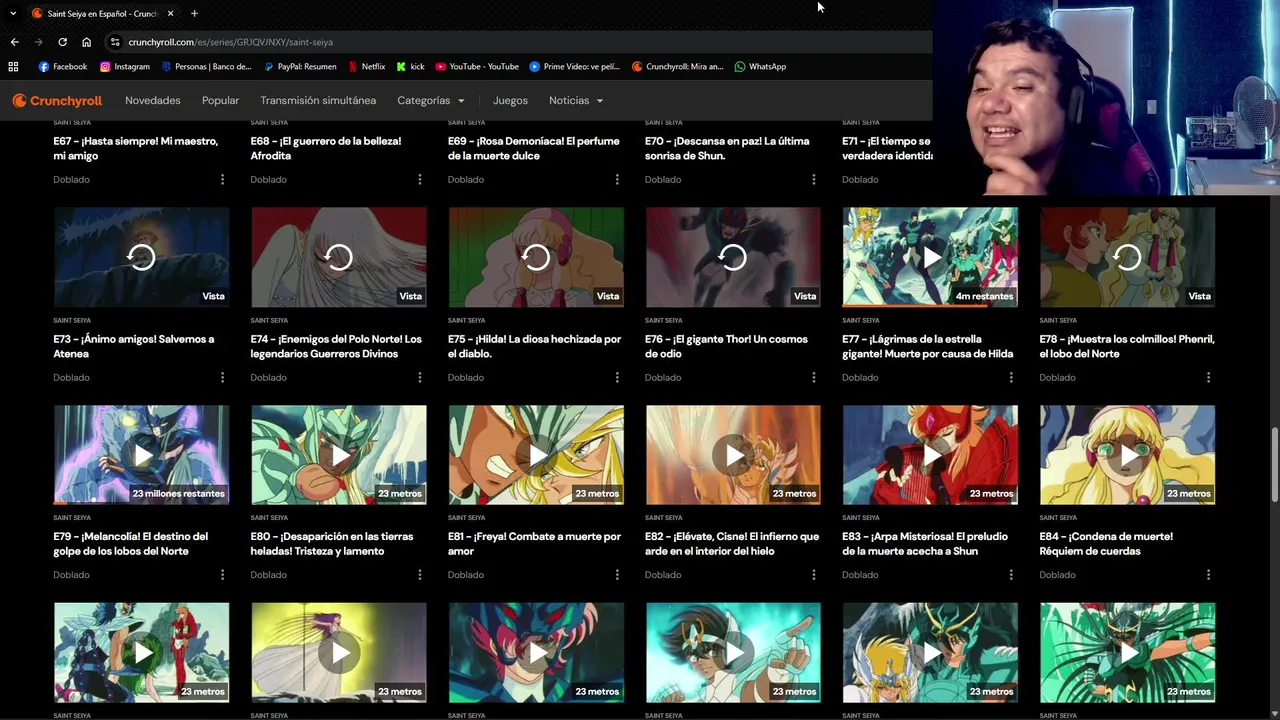Open the Netflix bookmark
The width and height of the screenshot is (1280, 720).
[367, 67]
